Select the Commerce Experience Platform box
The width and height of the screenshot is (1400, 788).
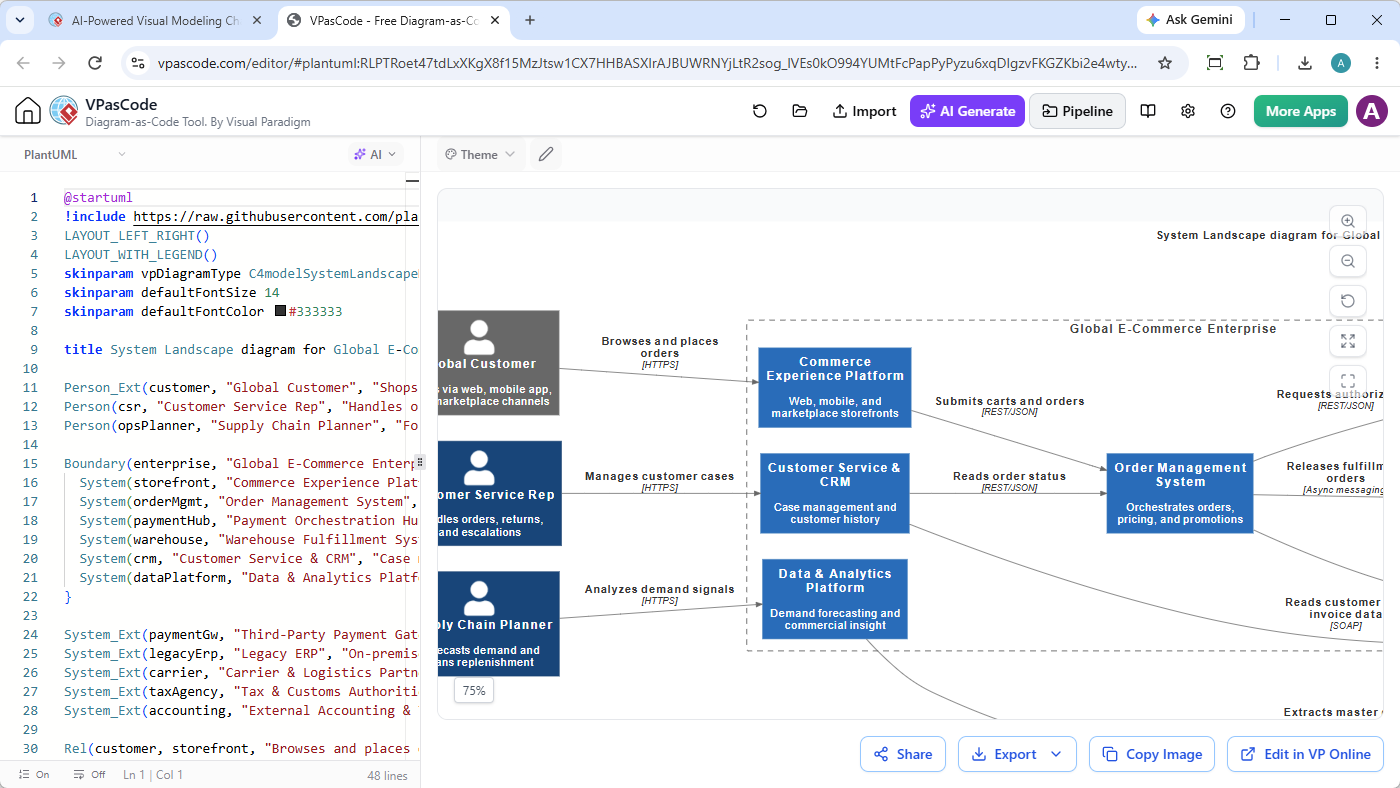tap(835, 387)
